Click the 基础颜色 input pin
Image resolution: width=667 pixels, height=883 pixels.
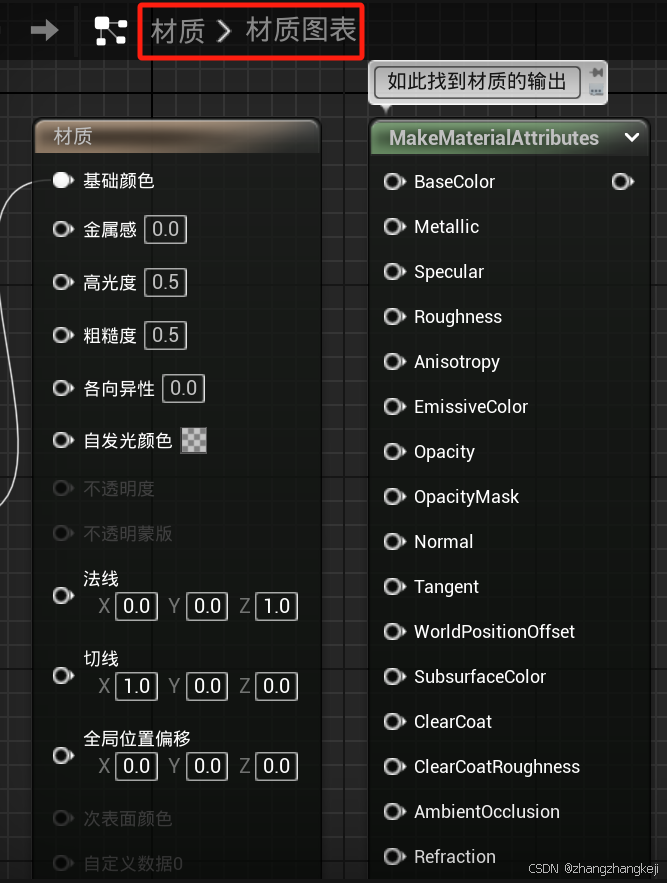coord(63,181)
